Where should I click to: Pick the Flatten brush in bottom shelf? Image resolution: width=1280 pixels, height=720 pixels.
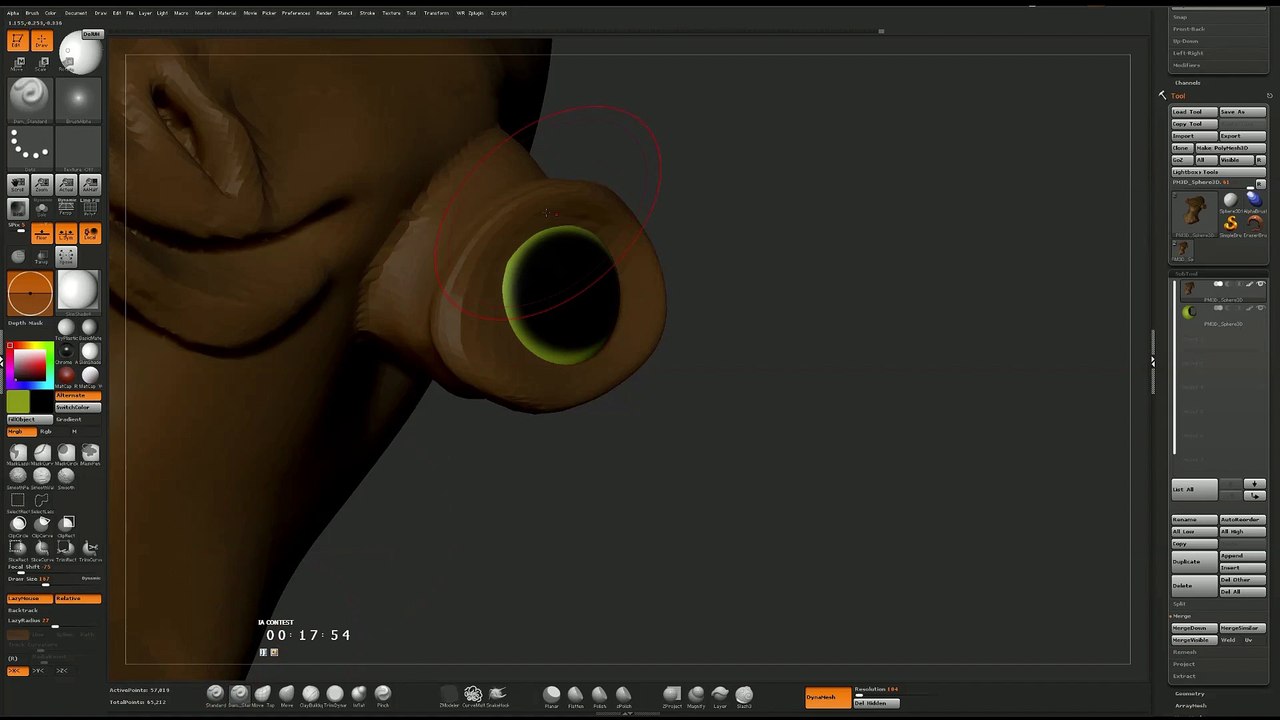(x=575, y=695)
